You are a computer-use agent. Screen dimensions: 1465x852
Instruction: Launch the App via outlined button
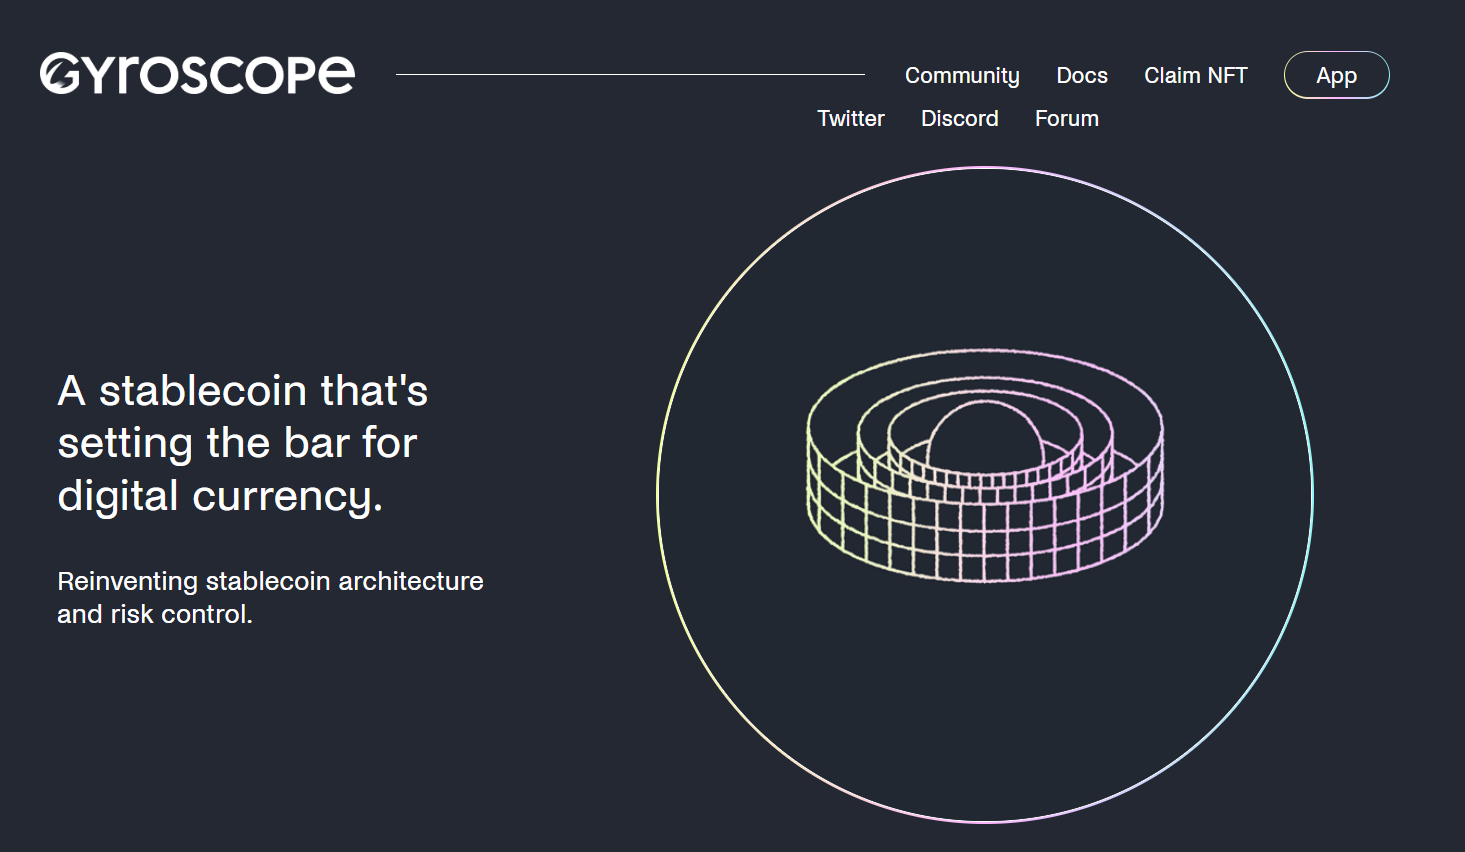1336,76
